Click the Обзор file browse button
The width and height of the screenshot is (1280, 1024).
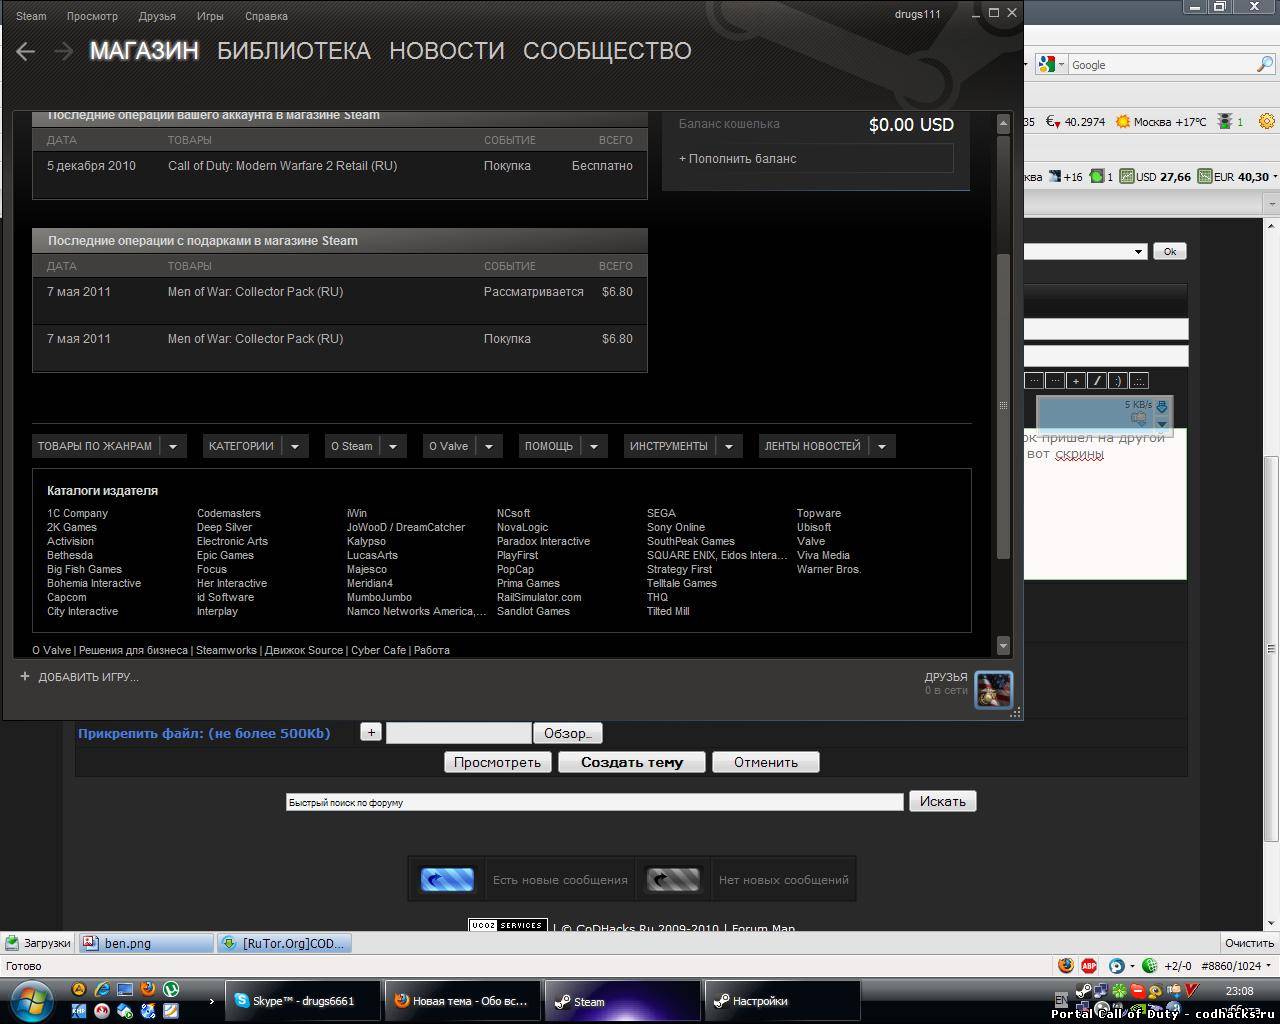[x=567, y=733]
